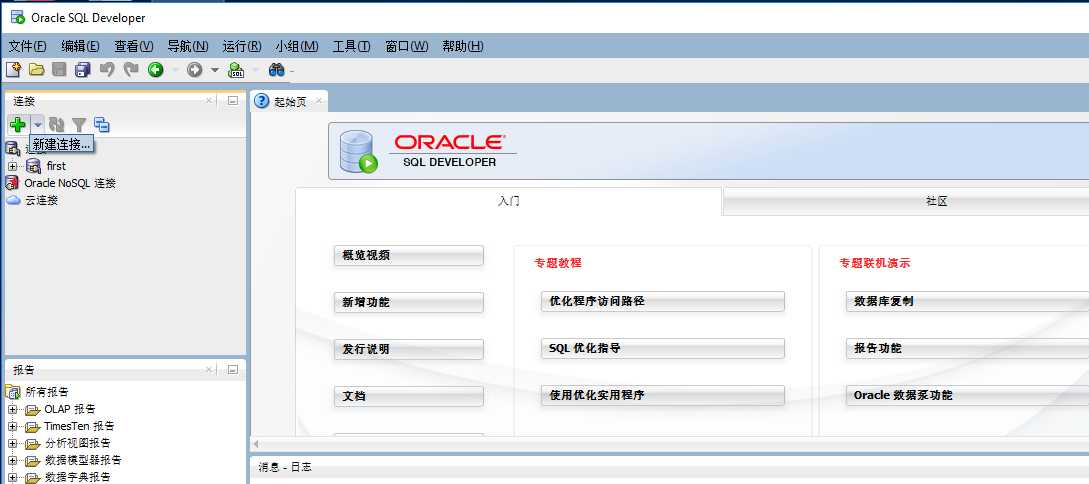Image resolution: width=1089 pixels, height=484 pixels.
Task: Click the Save All toolbar icon
Action: click(x=83, y=69)
